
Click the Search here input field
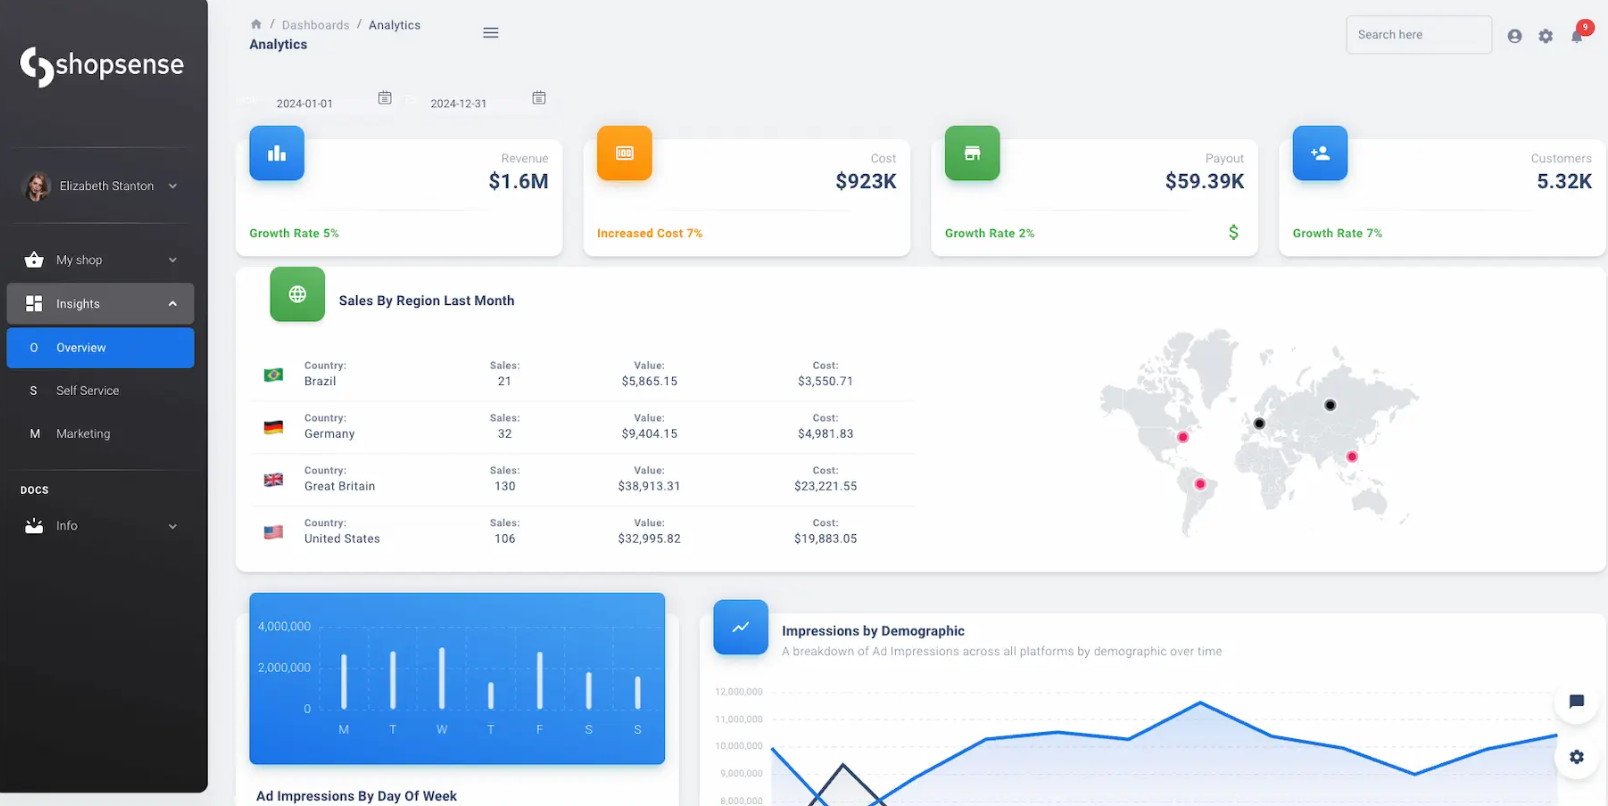click(x=1417, y=35)
